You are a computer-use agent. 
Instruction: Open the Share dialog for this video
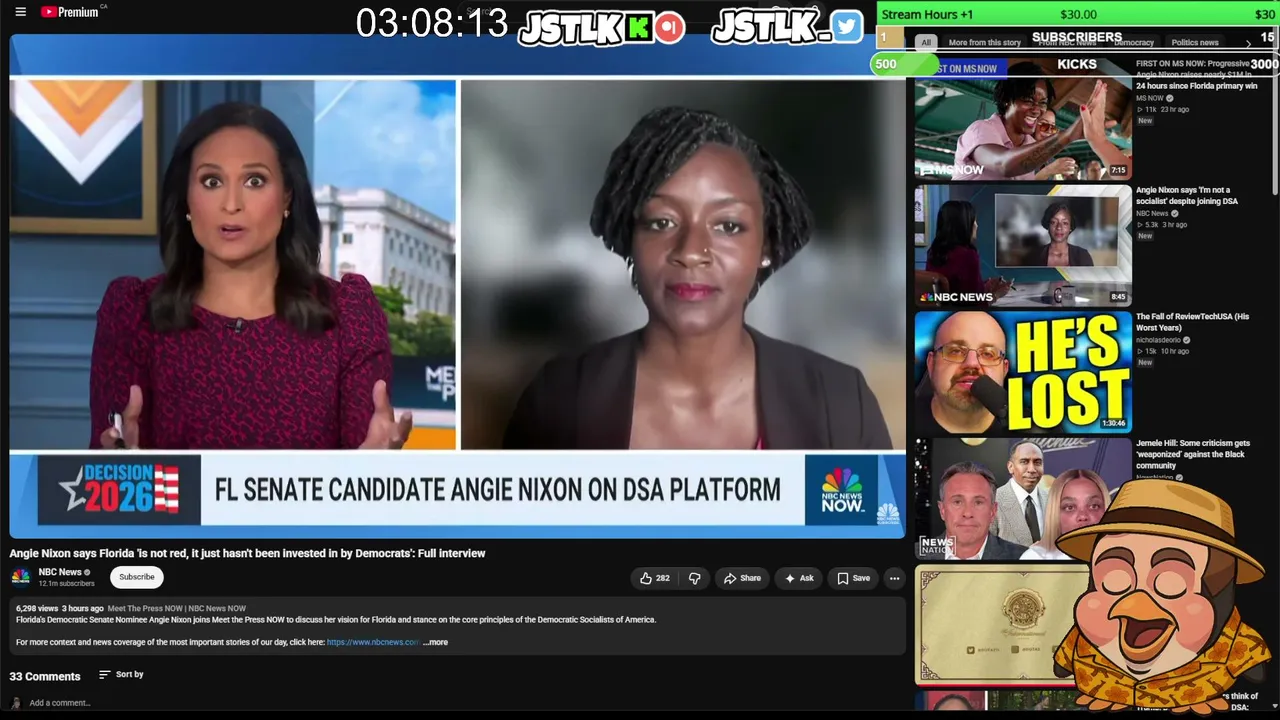tap(742, 578)
